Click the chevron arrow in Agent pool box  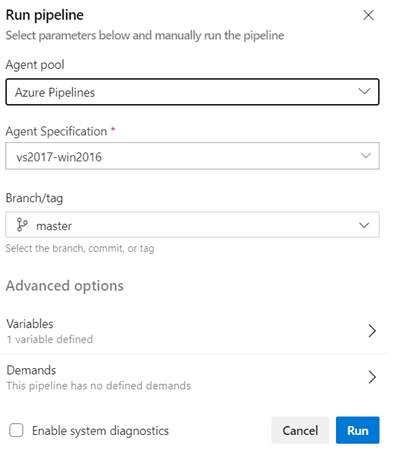pyautogui.click(x=364, y=91)
